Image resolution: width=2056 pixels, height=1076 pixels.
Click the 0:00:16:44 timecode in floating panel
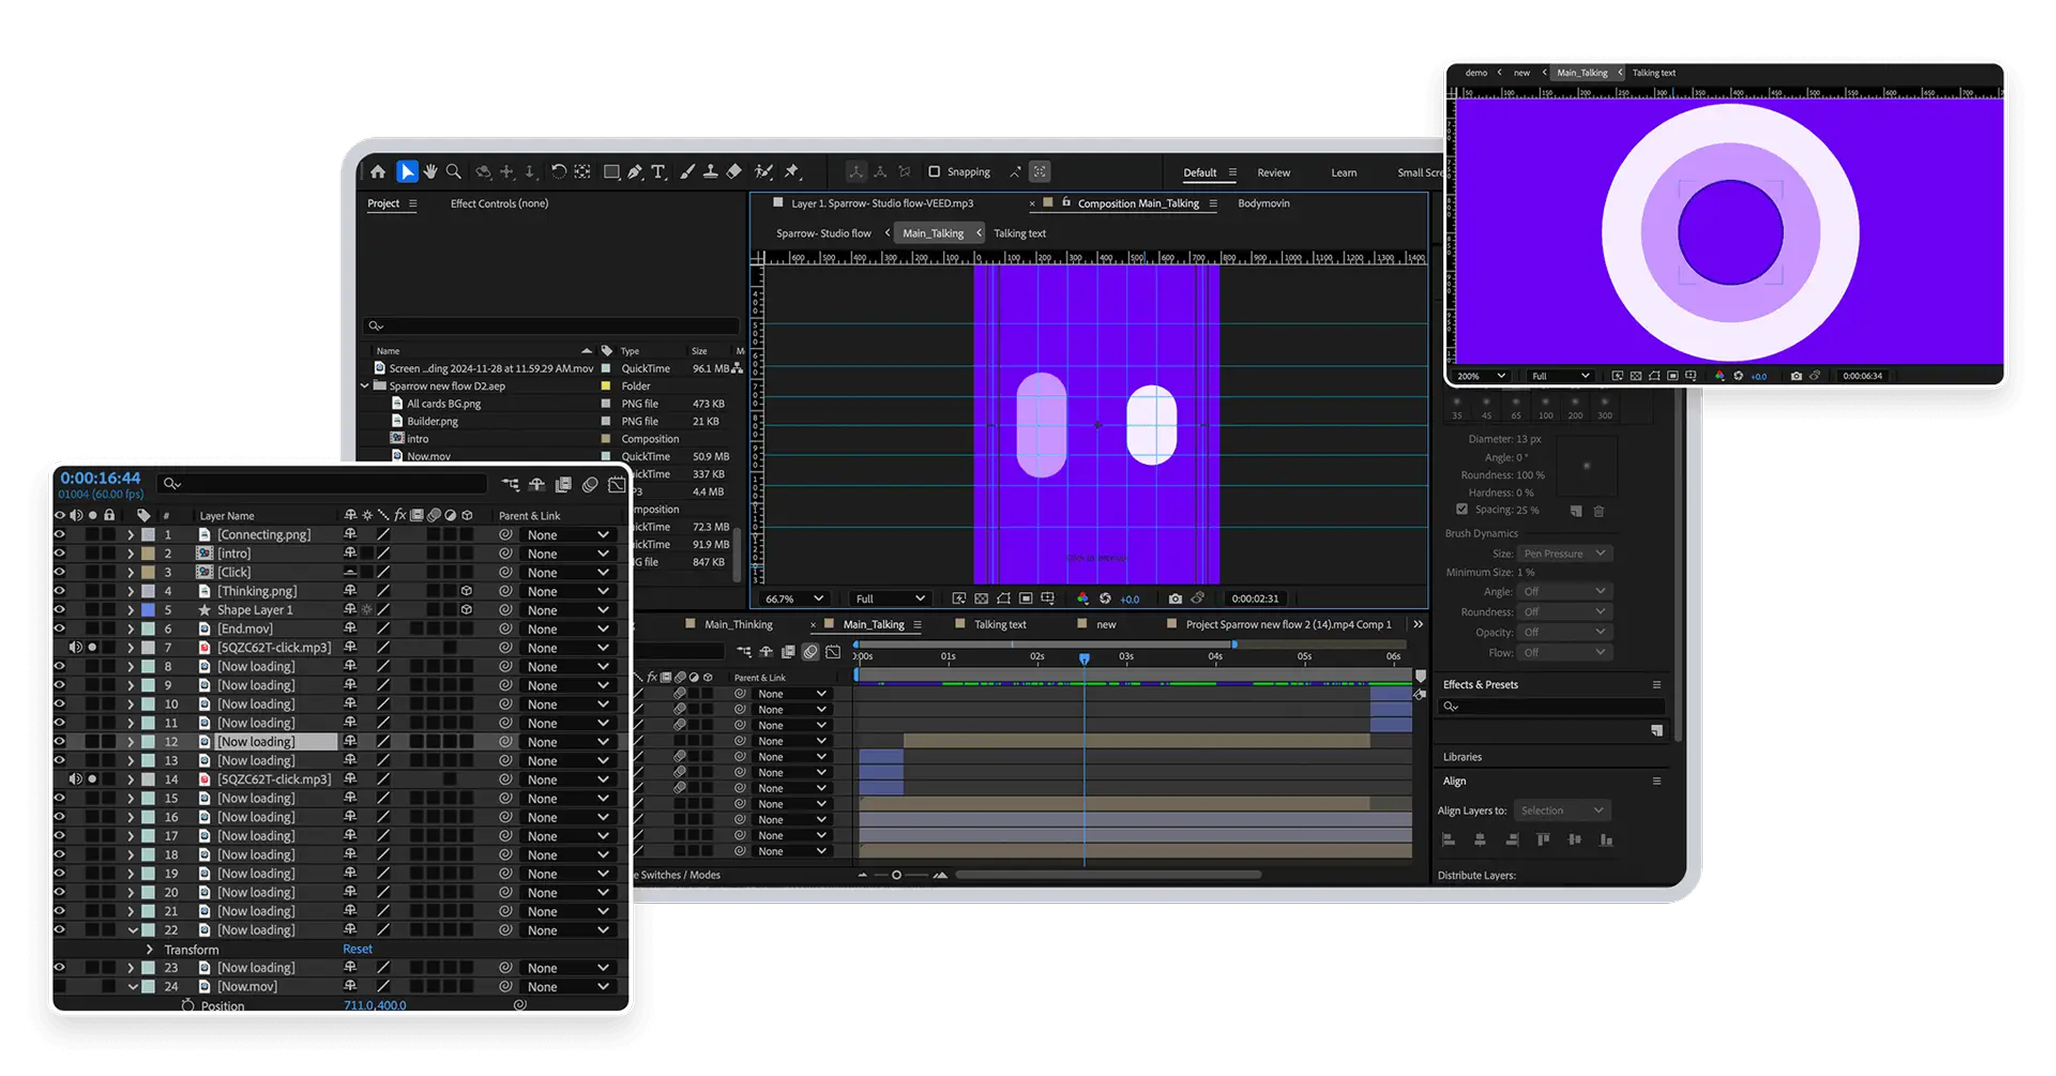[x=100, y=478]
